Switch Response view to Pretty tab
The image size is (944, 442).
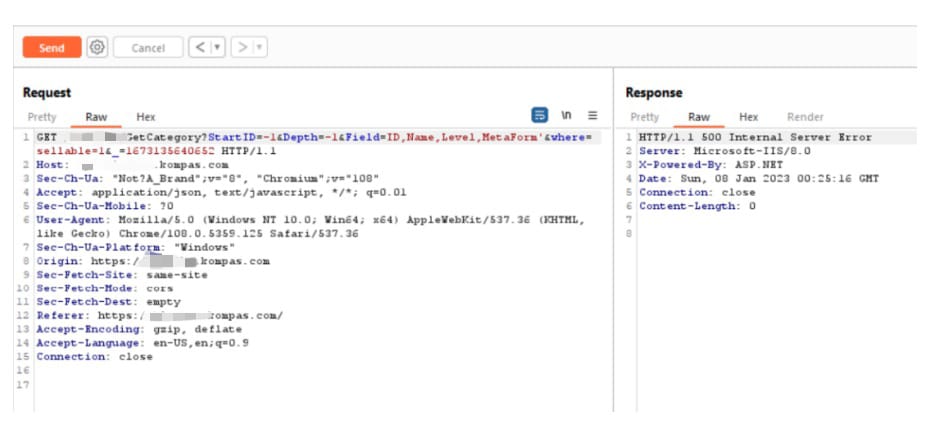[x=645, y=117]
